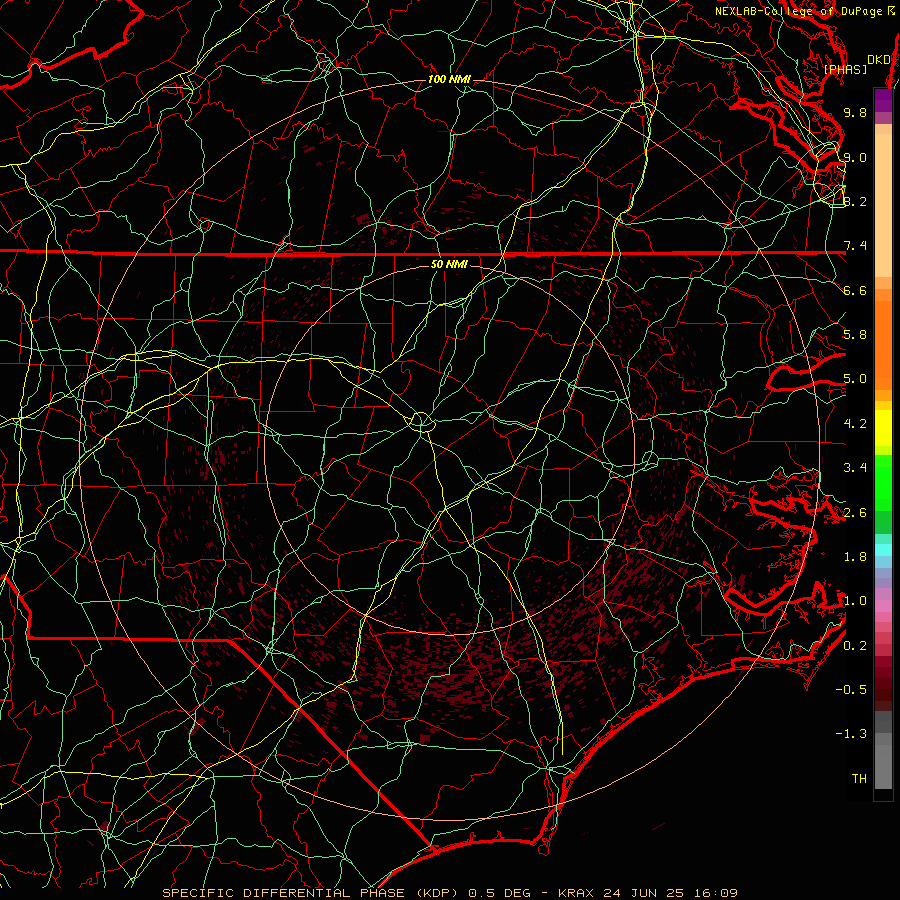The image size is (900, 900).
Task: Click the 3.4 value on the color scale
Action: click(x=855, y=468)
